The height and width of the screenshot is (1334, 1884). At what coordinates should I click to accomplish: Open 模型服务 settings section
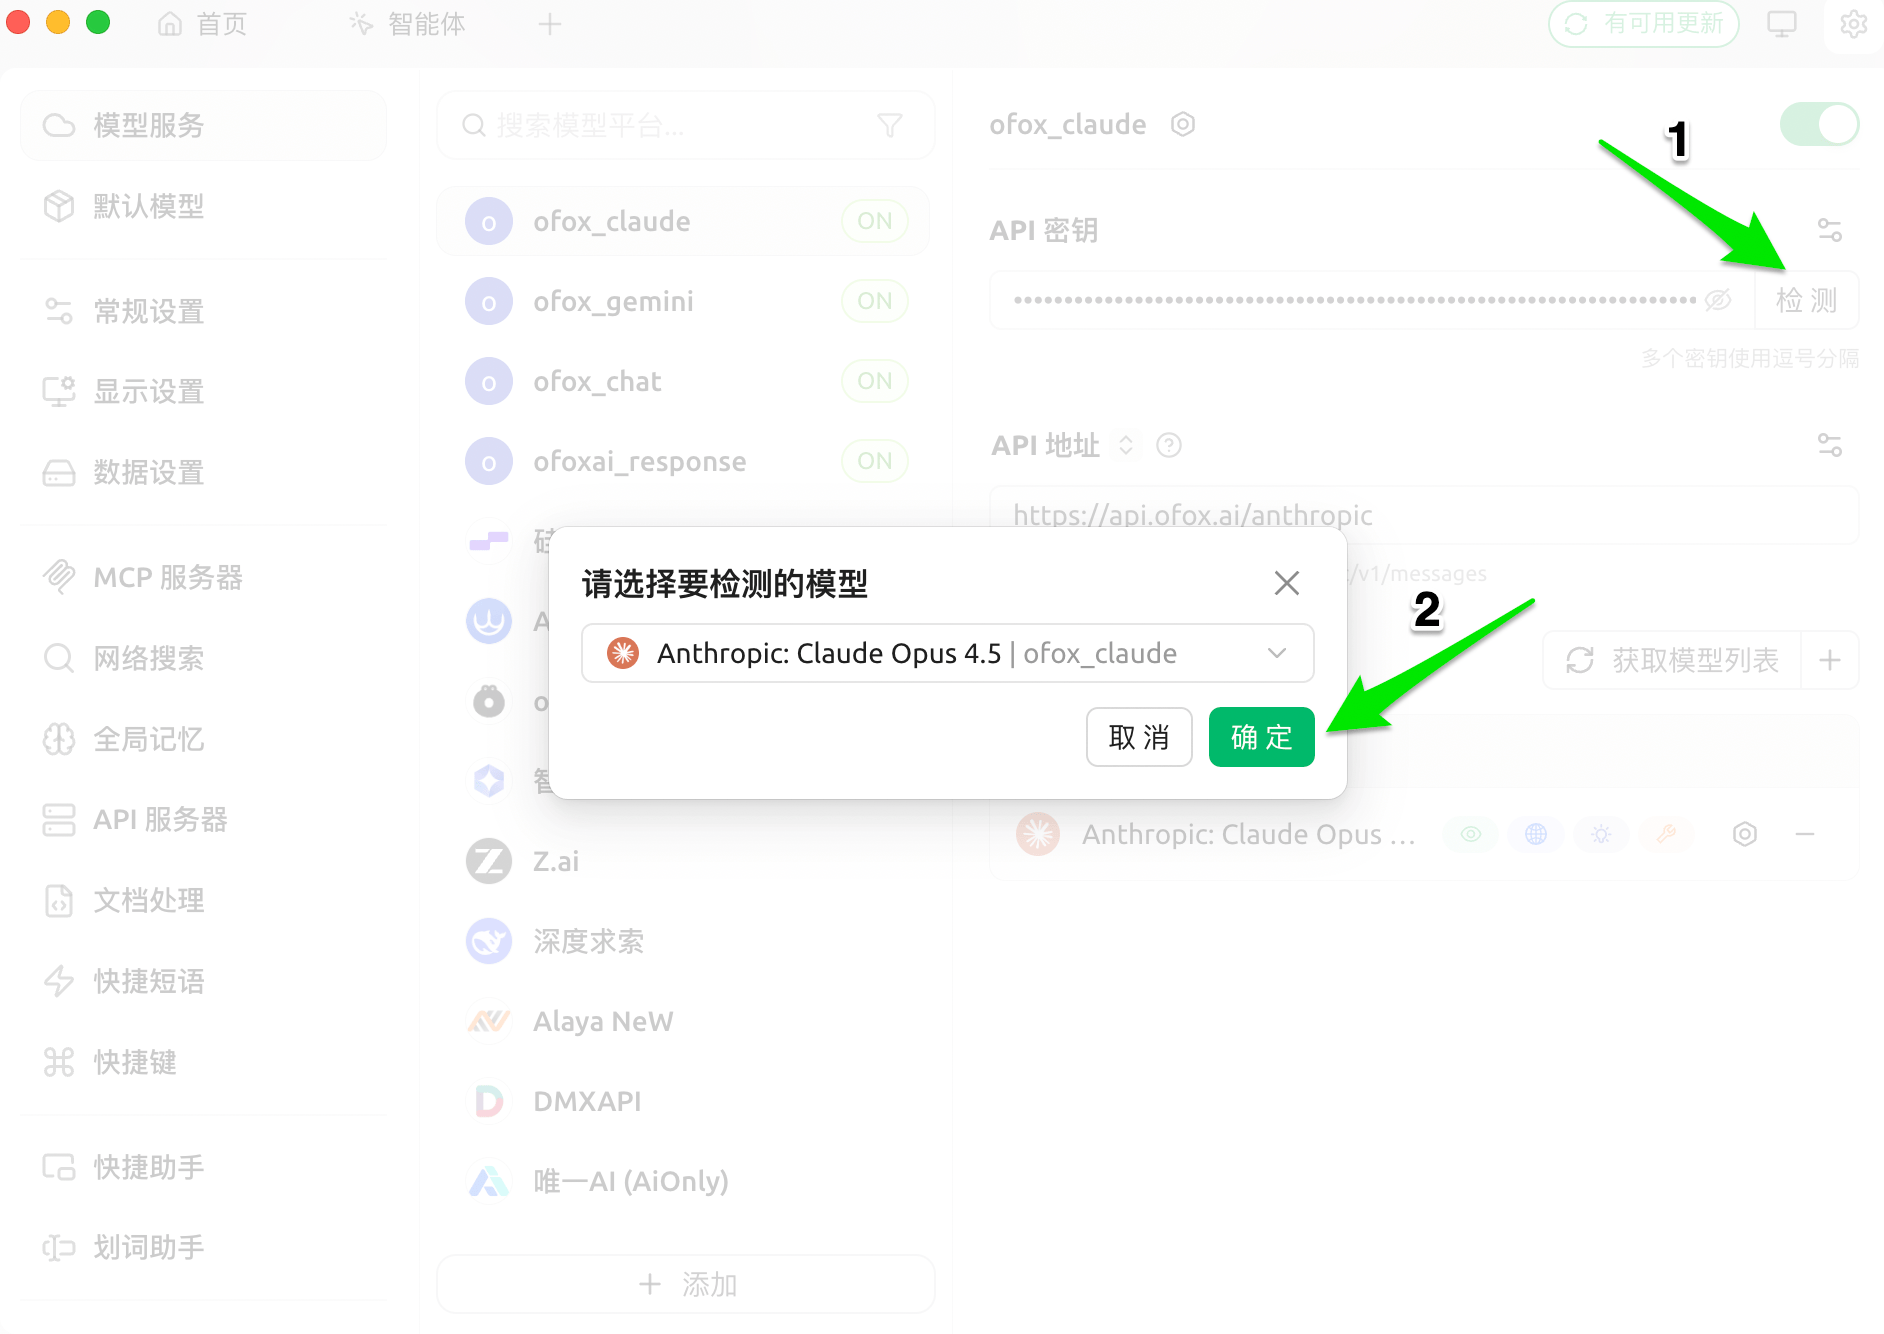coord(203,125)
